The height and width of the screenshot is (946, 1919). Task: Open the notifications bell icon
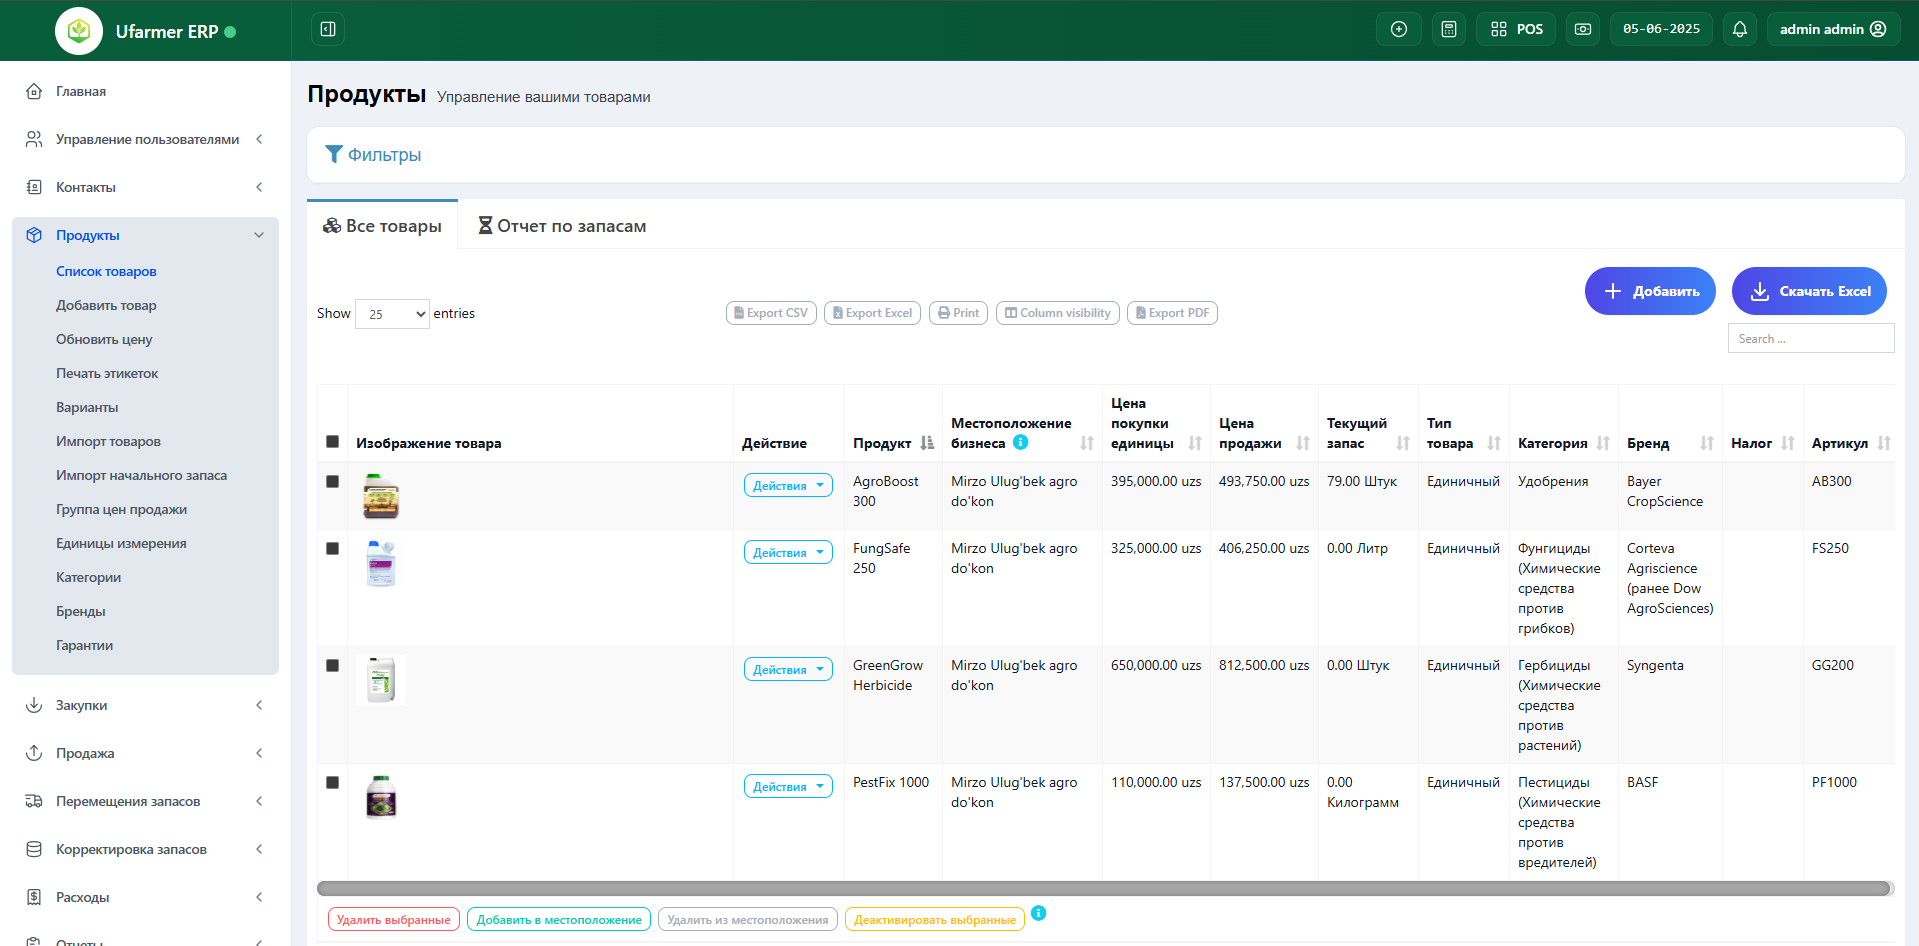pos(1739,29)
